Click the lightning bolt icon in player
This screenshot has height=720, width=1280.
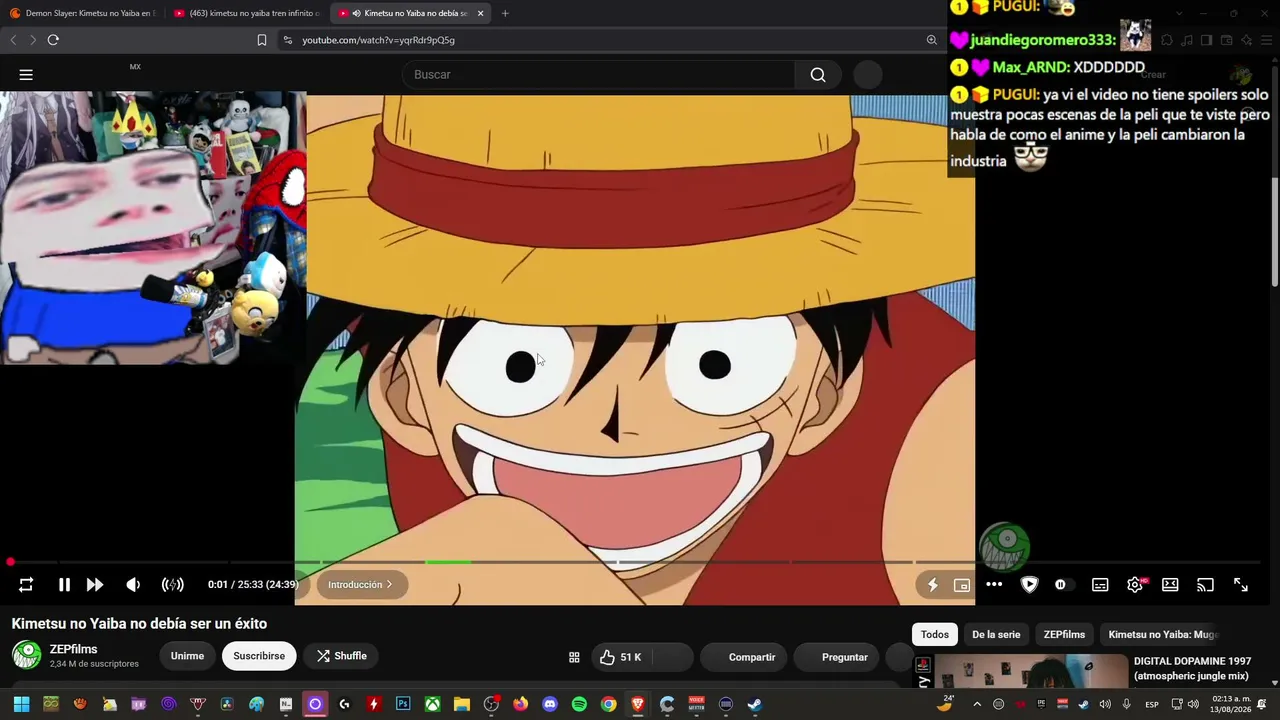click(932, 585)
